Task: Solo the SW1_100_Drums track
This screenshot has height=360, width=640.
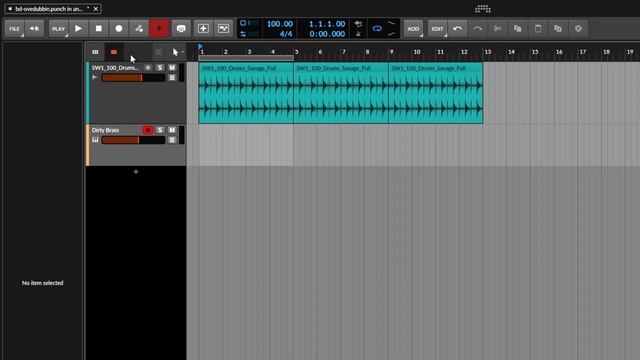Action: [x=160, y=67]
